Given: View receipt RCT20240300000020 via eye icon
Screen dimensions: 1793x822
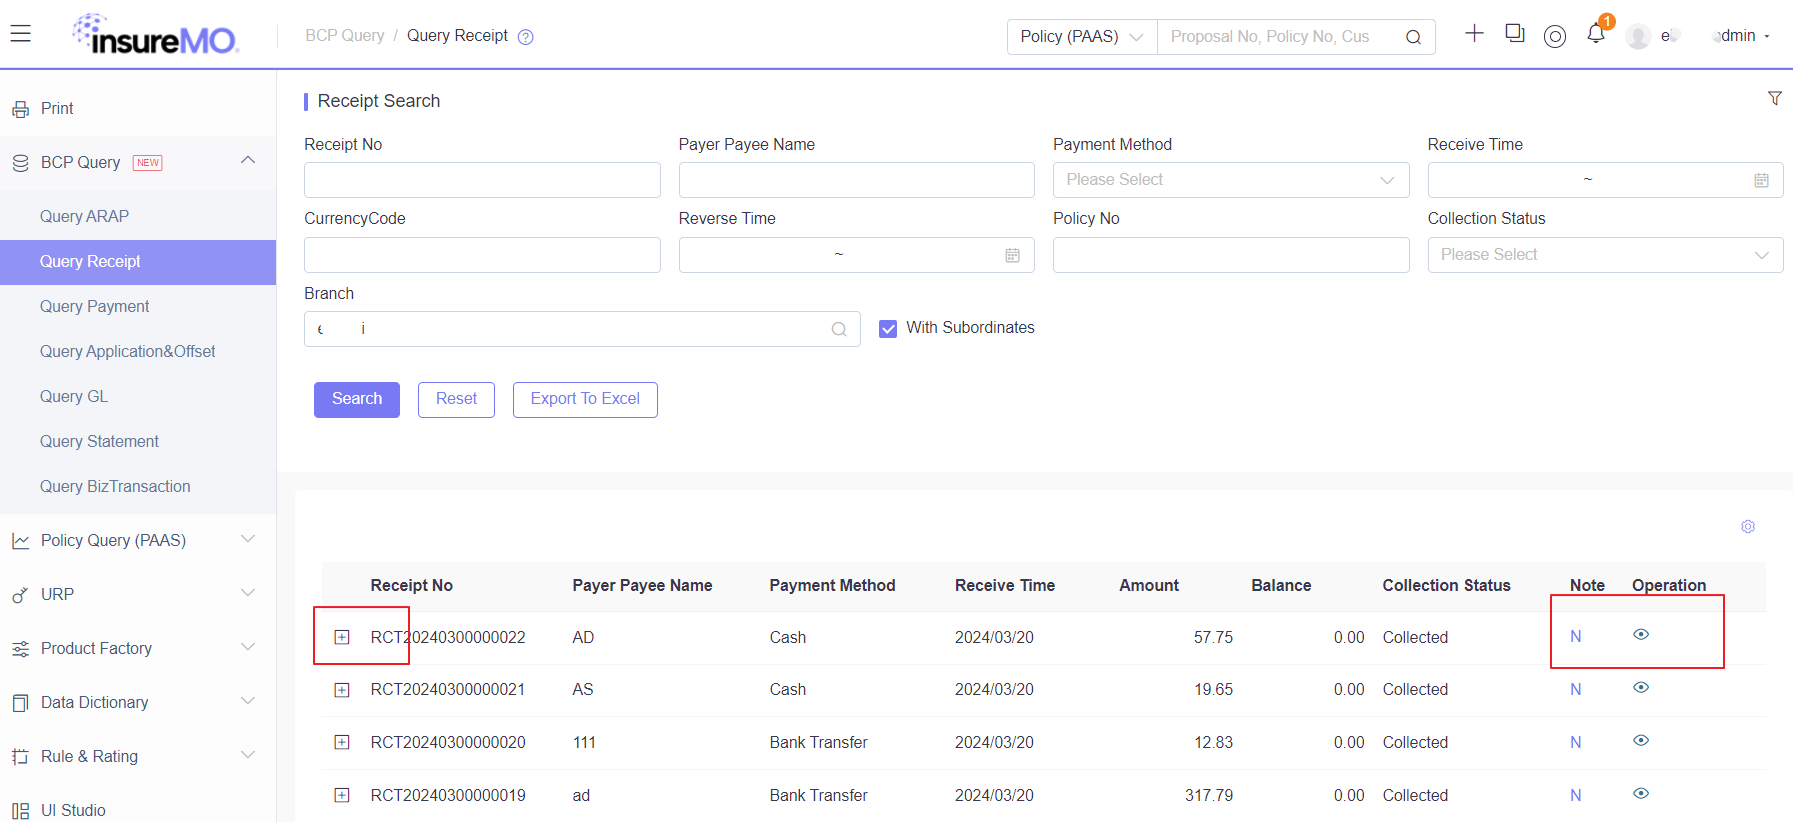Looking at the screenshot, I should point(1641,740).
